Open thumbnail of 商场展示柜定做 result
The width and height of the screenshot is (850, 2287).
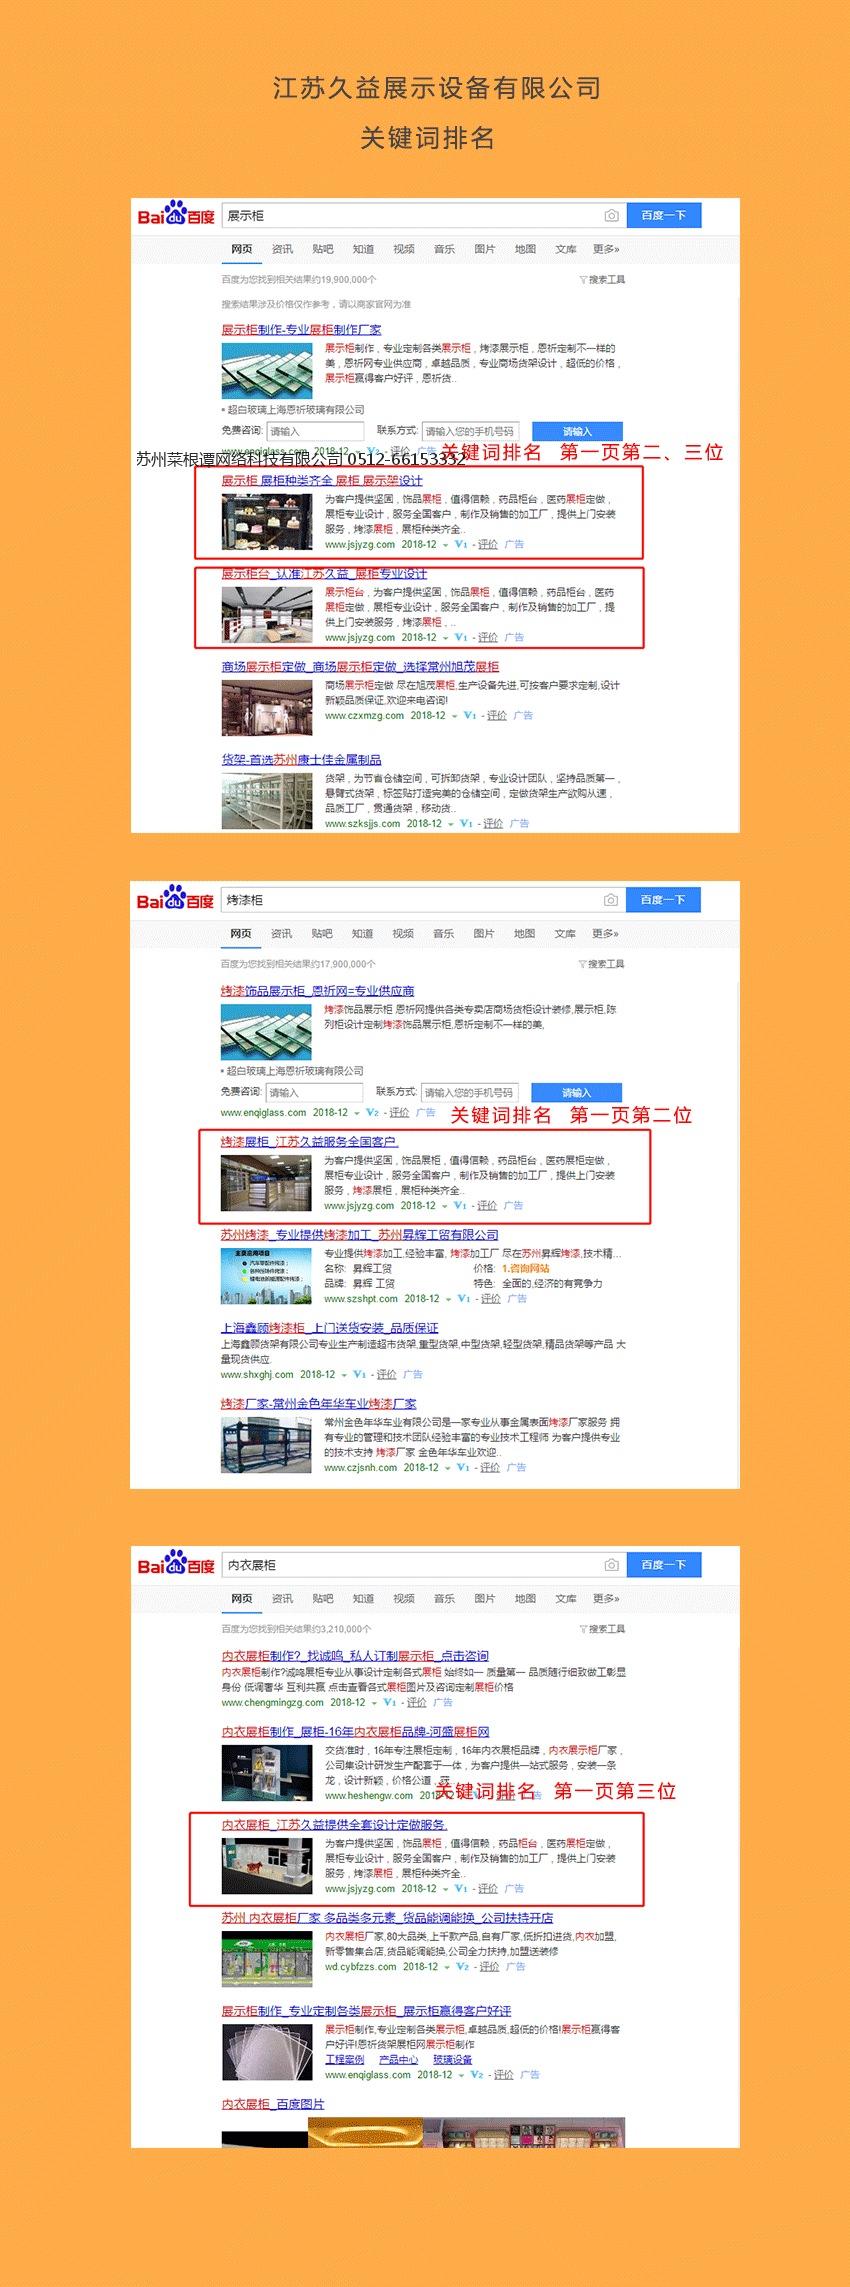(267, 708)
